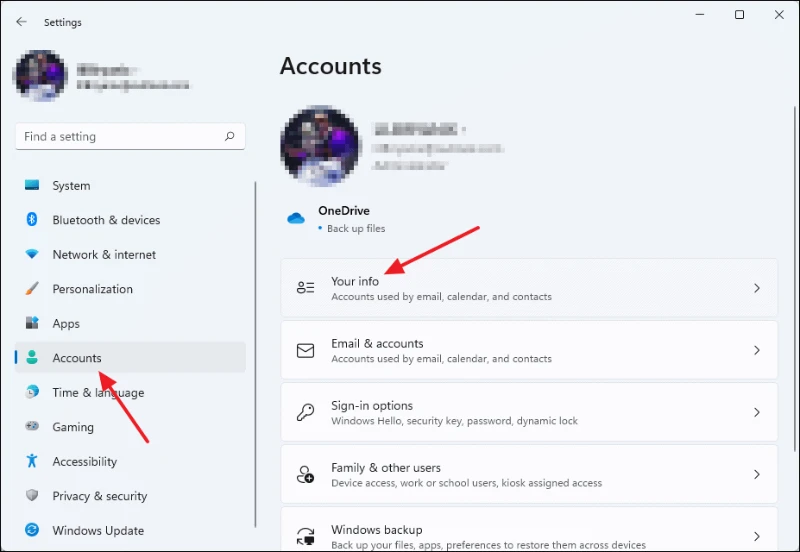Click the Accounts person icon in sidebar
Image resolution: width=800 pixels, height=552 pixels.
click(x=32, y=357)
